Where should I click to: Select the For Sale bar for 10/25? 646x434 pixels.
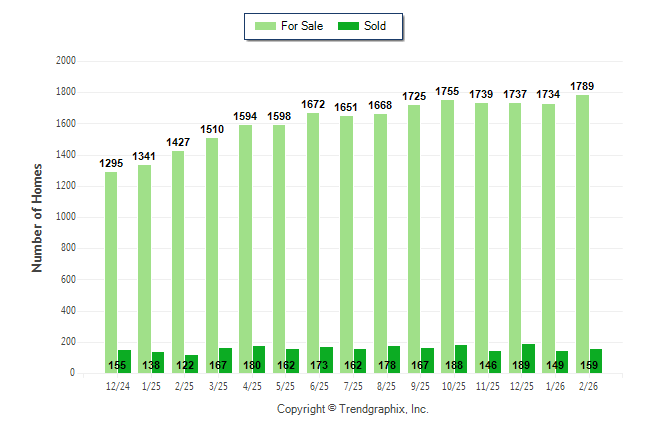coord(447,235)
